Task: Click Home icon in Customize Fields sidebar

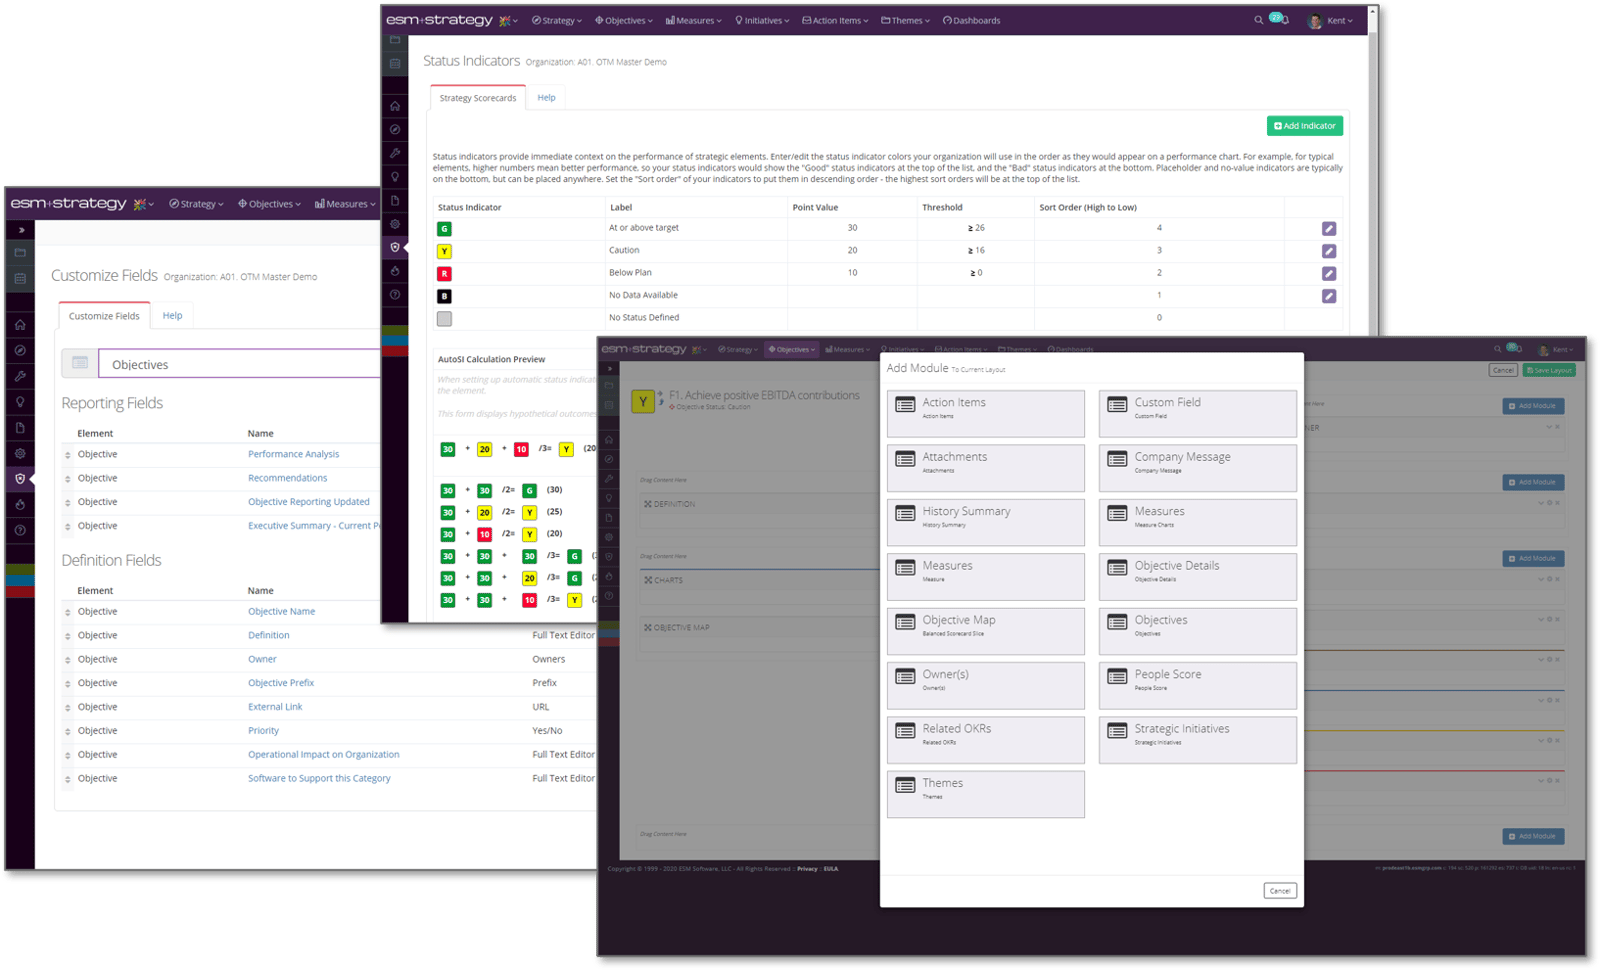Action: click(20, 325)
